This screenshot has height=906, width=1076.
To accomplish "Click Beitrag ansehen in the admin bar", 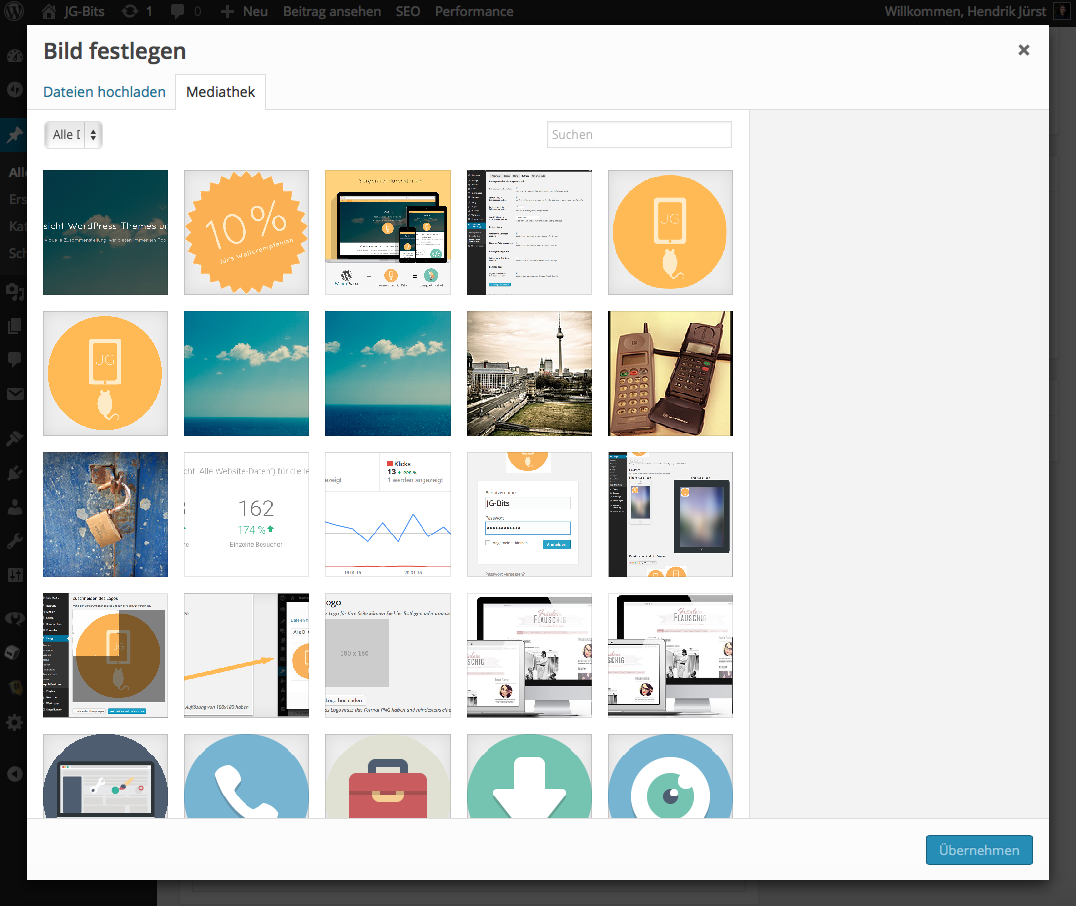I will [x=331, y=12].
